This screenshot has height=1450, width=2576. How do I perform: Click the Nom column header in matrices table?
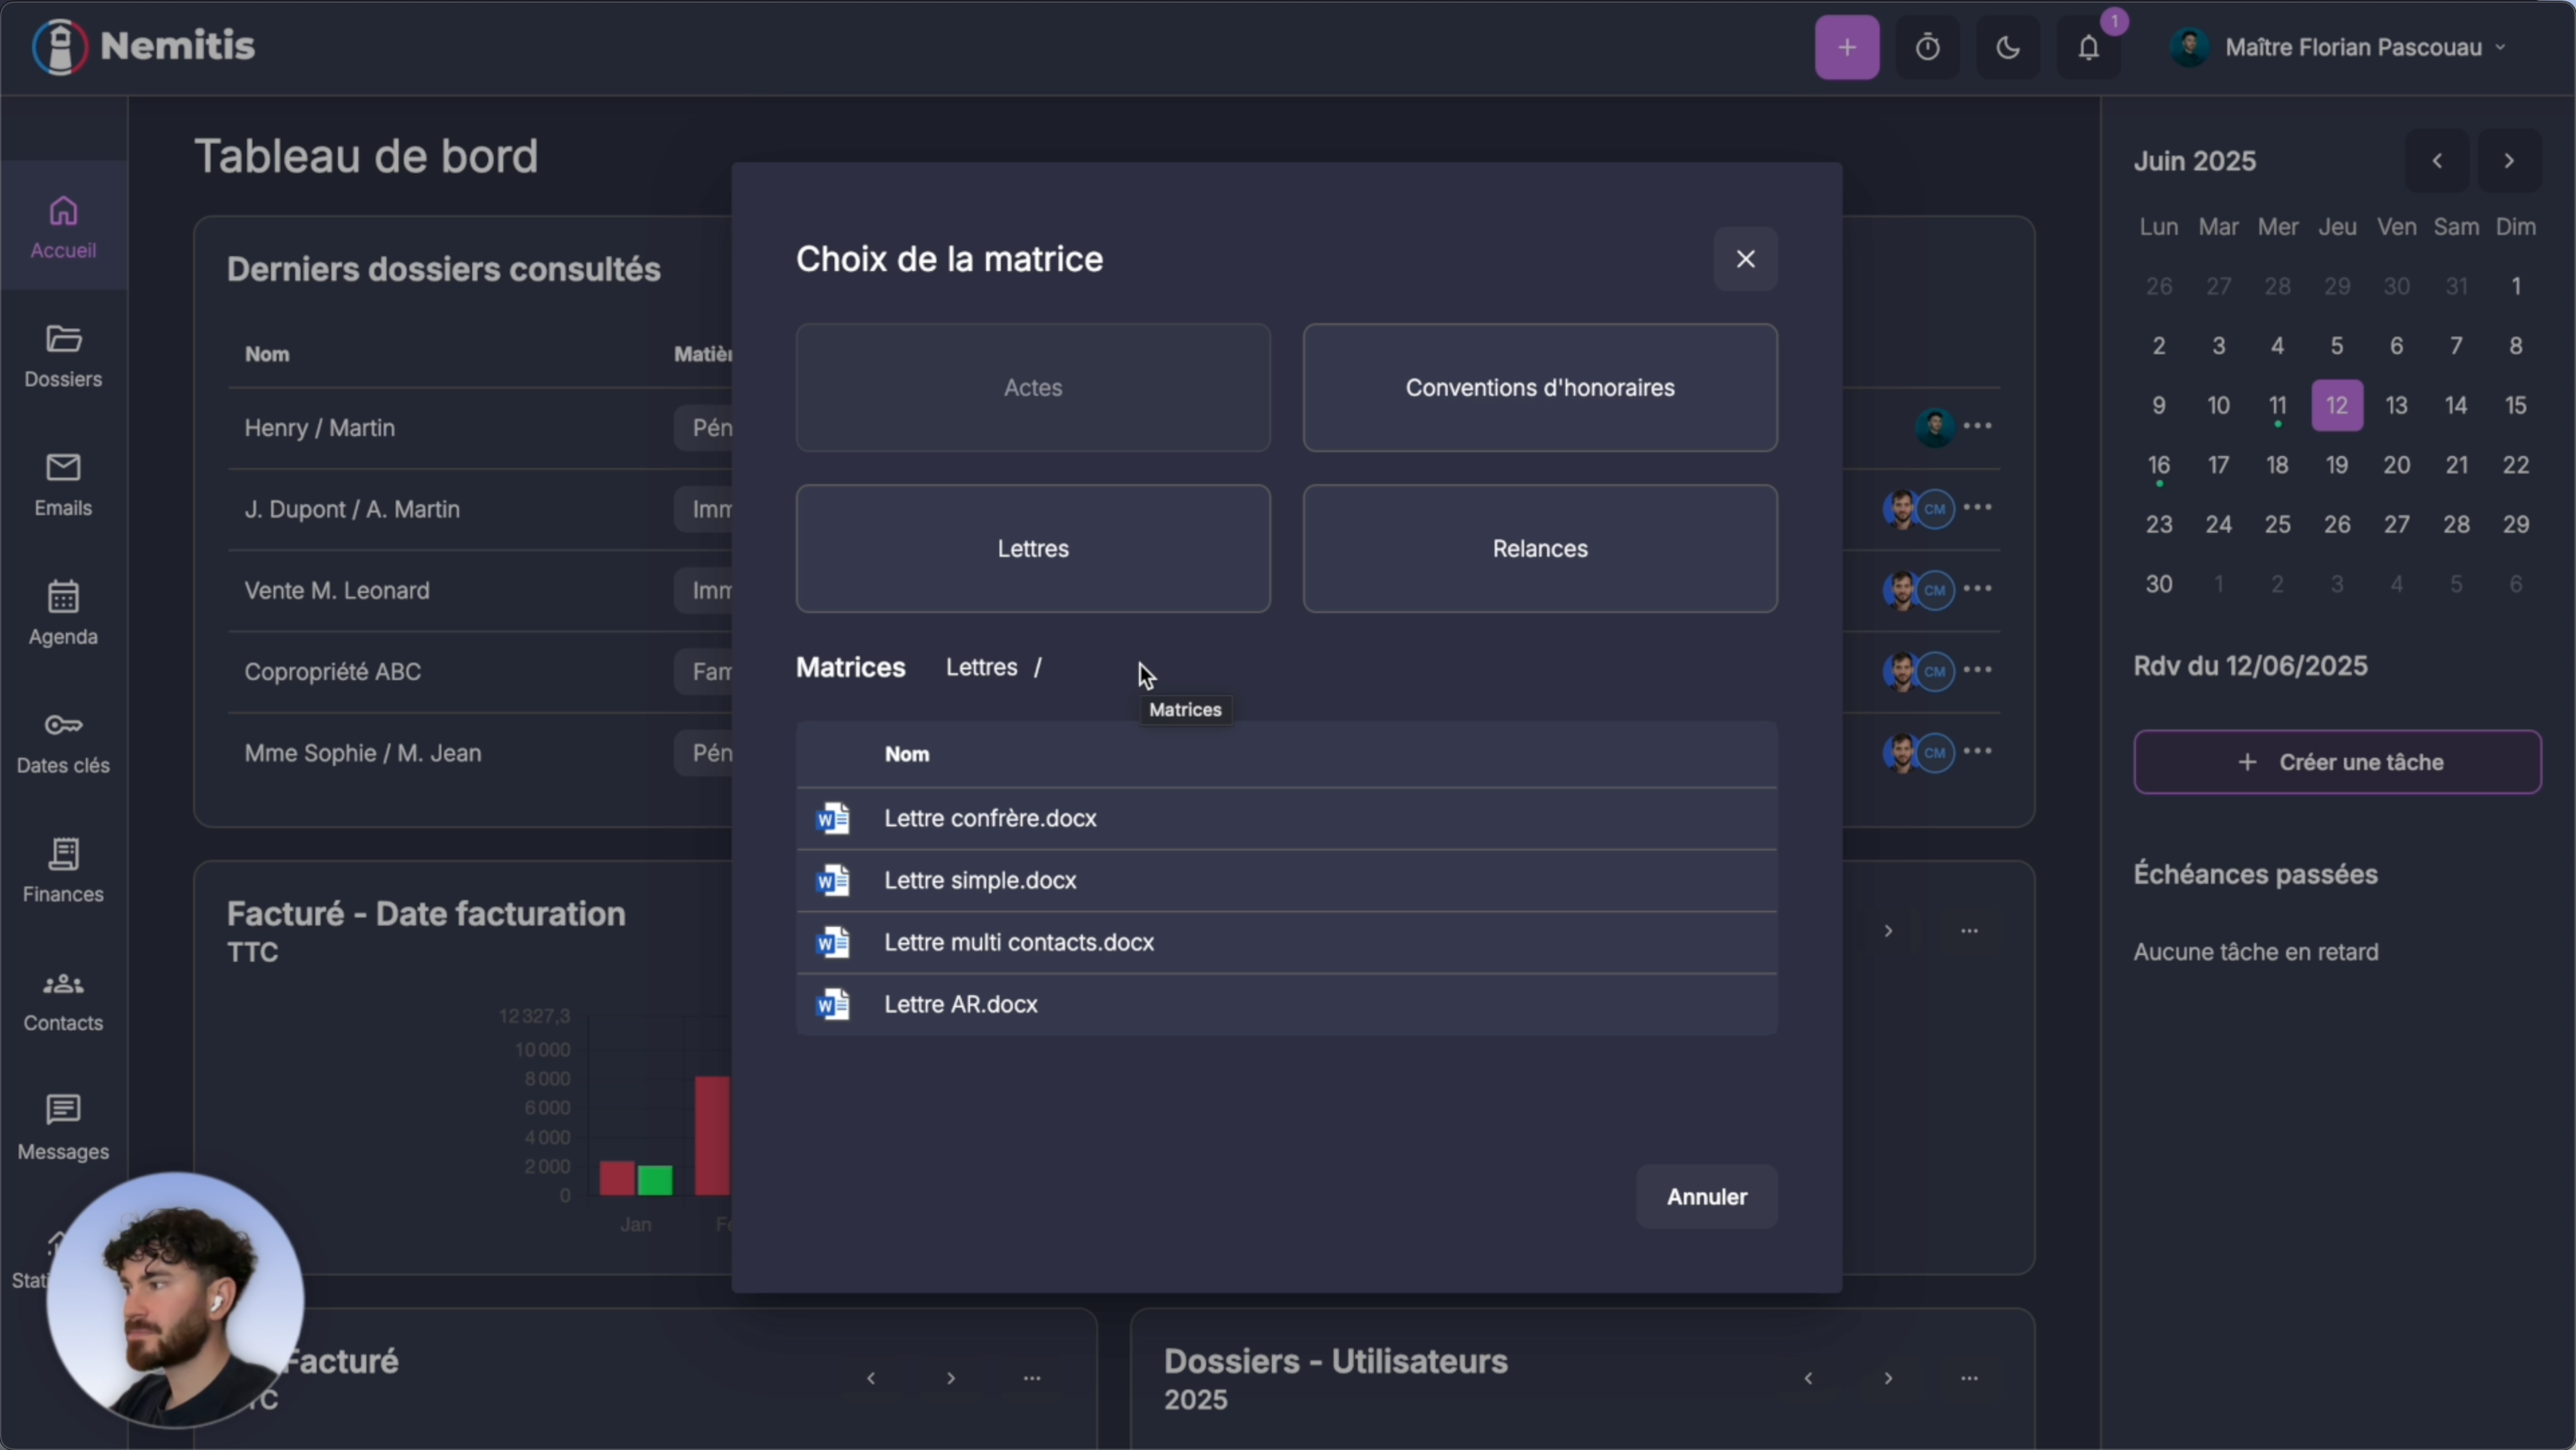906,754
